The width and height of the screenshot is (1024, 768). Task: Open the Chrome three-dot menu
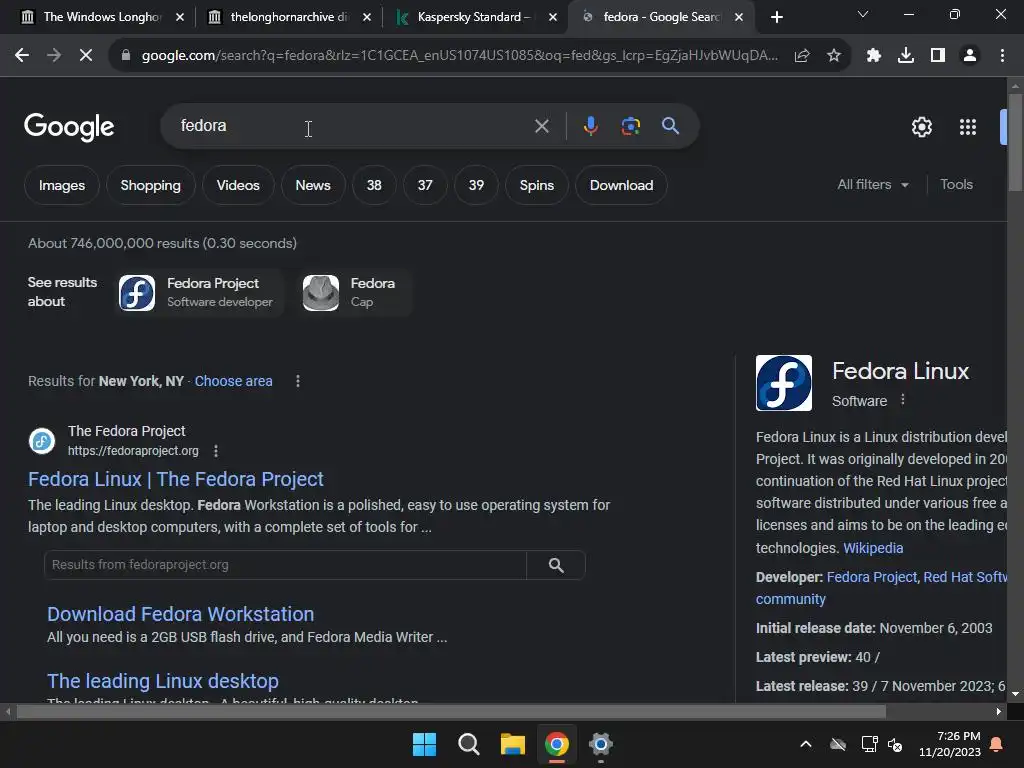[1002, 56]
